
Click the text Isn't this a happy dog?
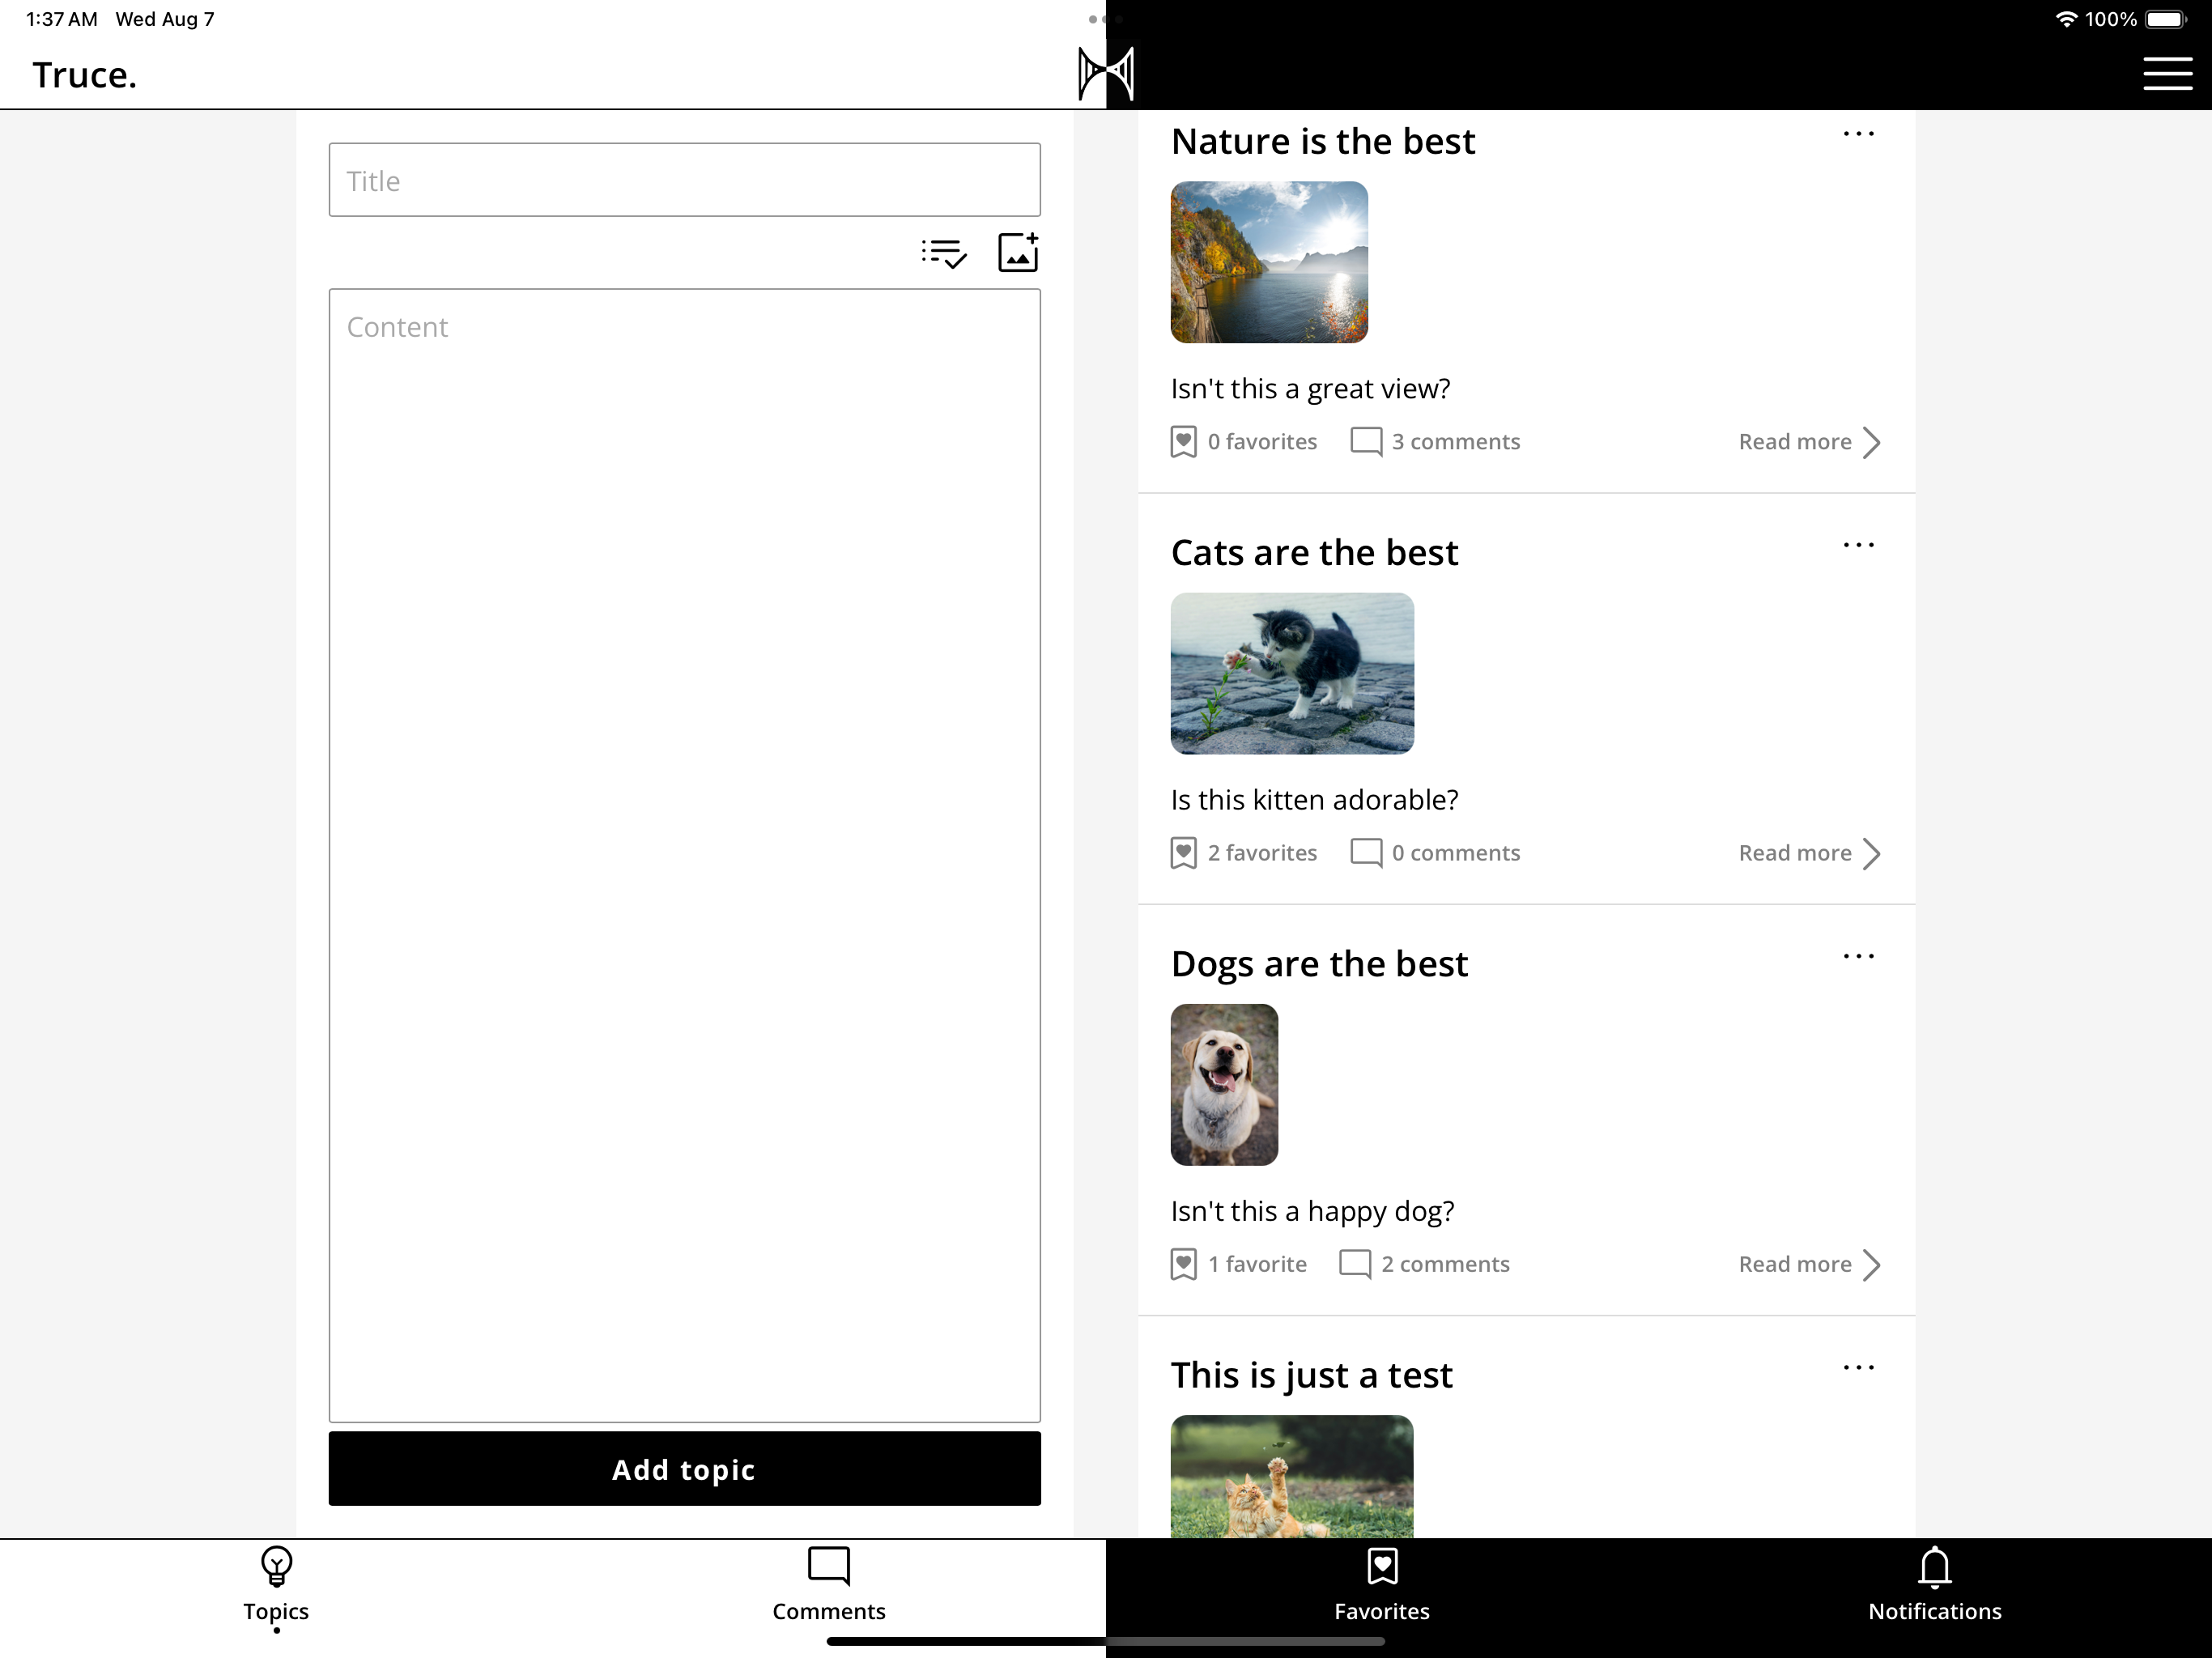point(1312,1211)
